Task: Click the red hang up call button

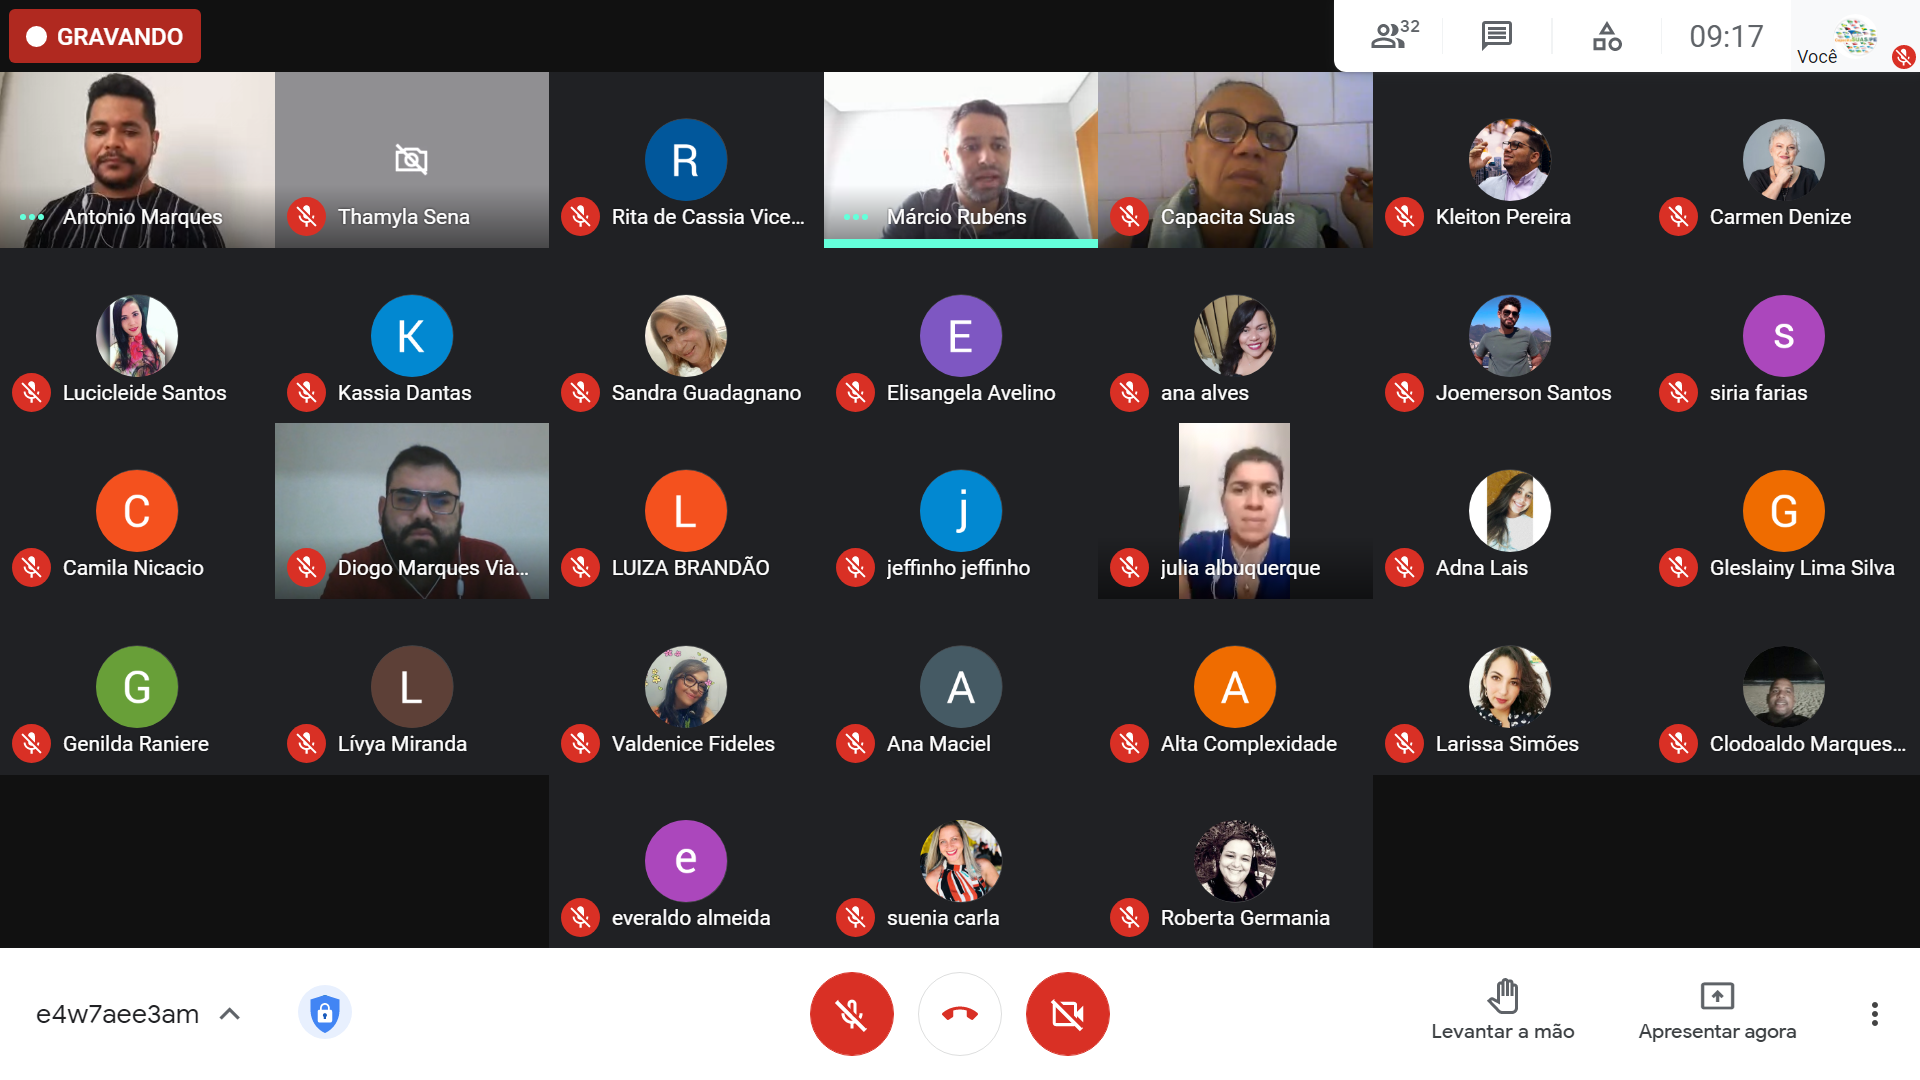Action: pyautogui.click(x=960, y=1013)
